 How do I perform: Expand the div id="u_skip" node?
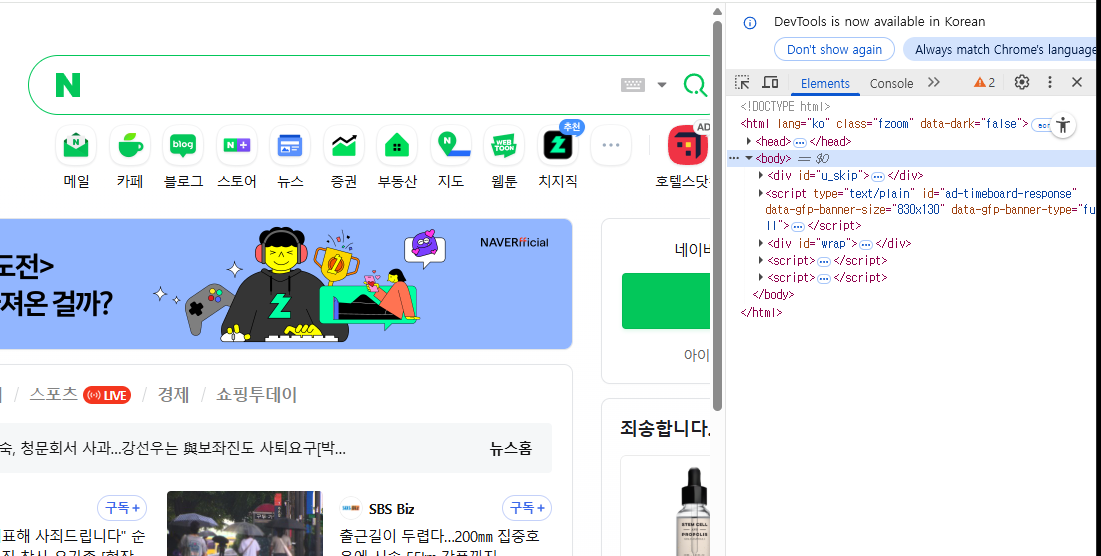(x=761, y=176)
